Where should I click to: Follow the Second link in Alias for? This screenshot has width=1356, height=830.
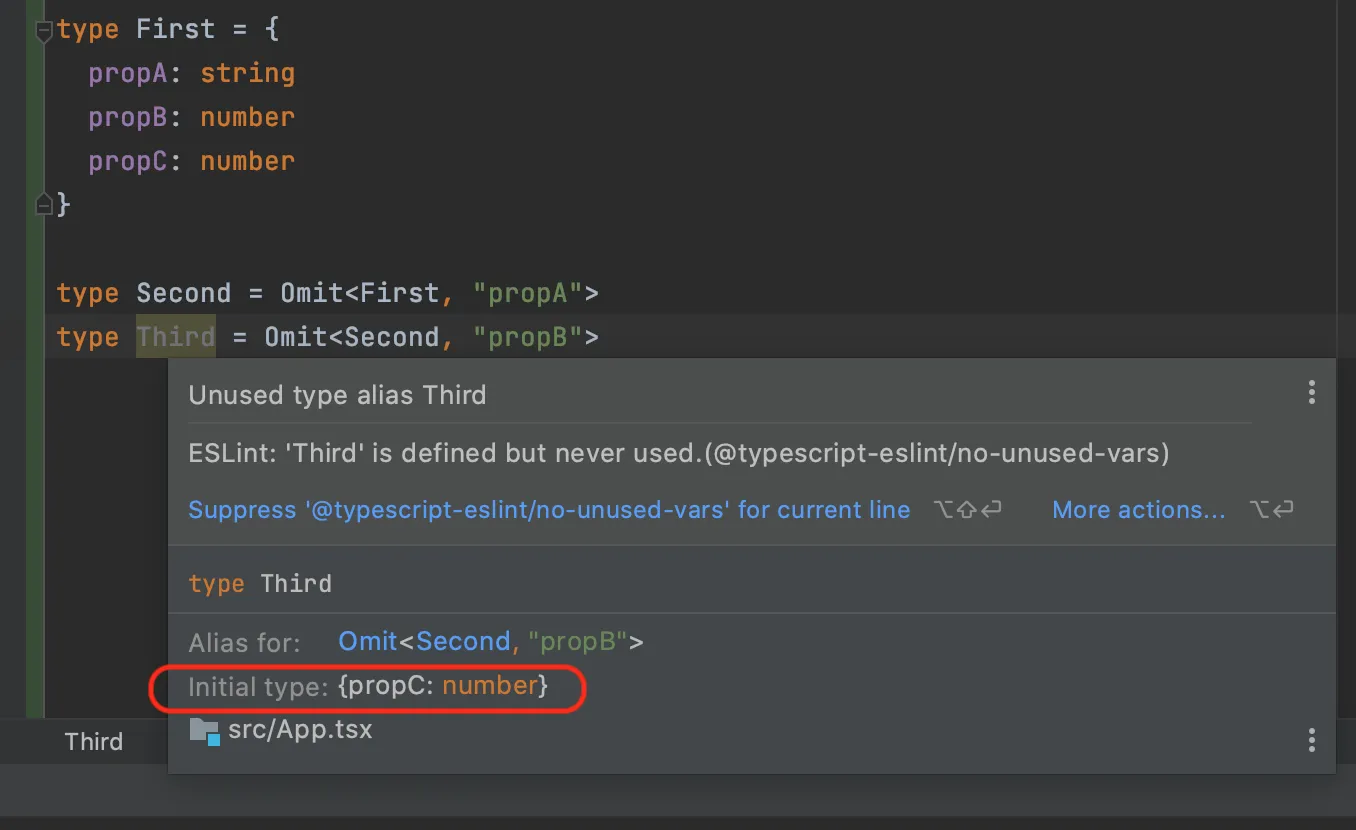pos(463,641)
